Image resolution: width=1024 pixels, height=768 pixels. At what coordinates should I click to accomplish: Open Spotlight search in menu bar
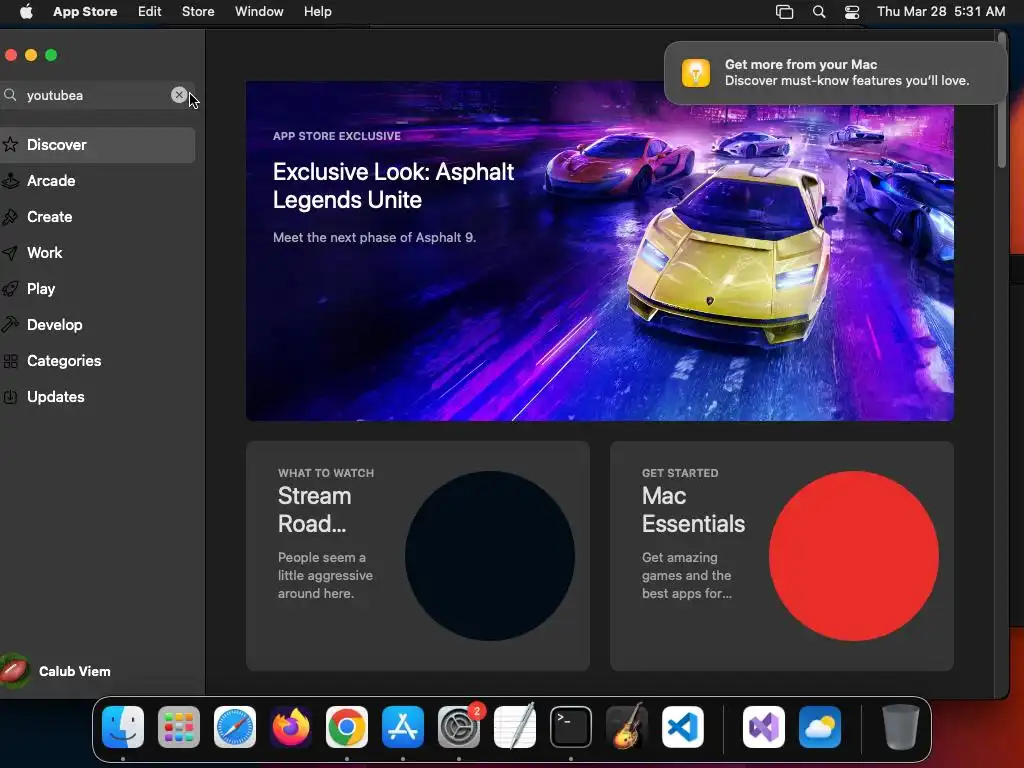(x=819, y=12)
